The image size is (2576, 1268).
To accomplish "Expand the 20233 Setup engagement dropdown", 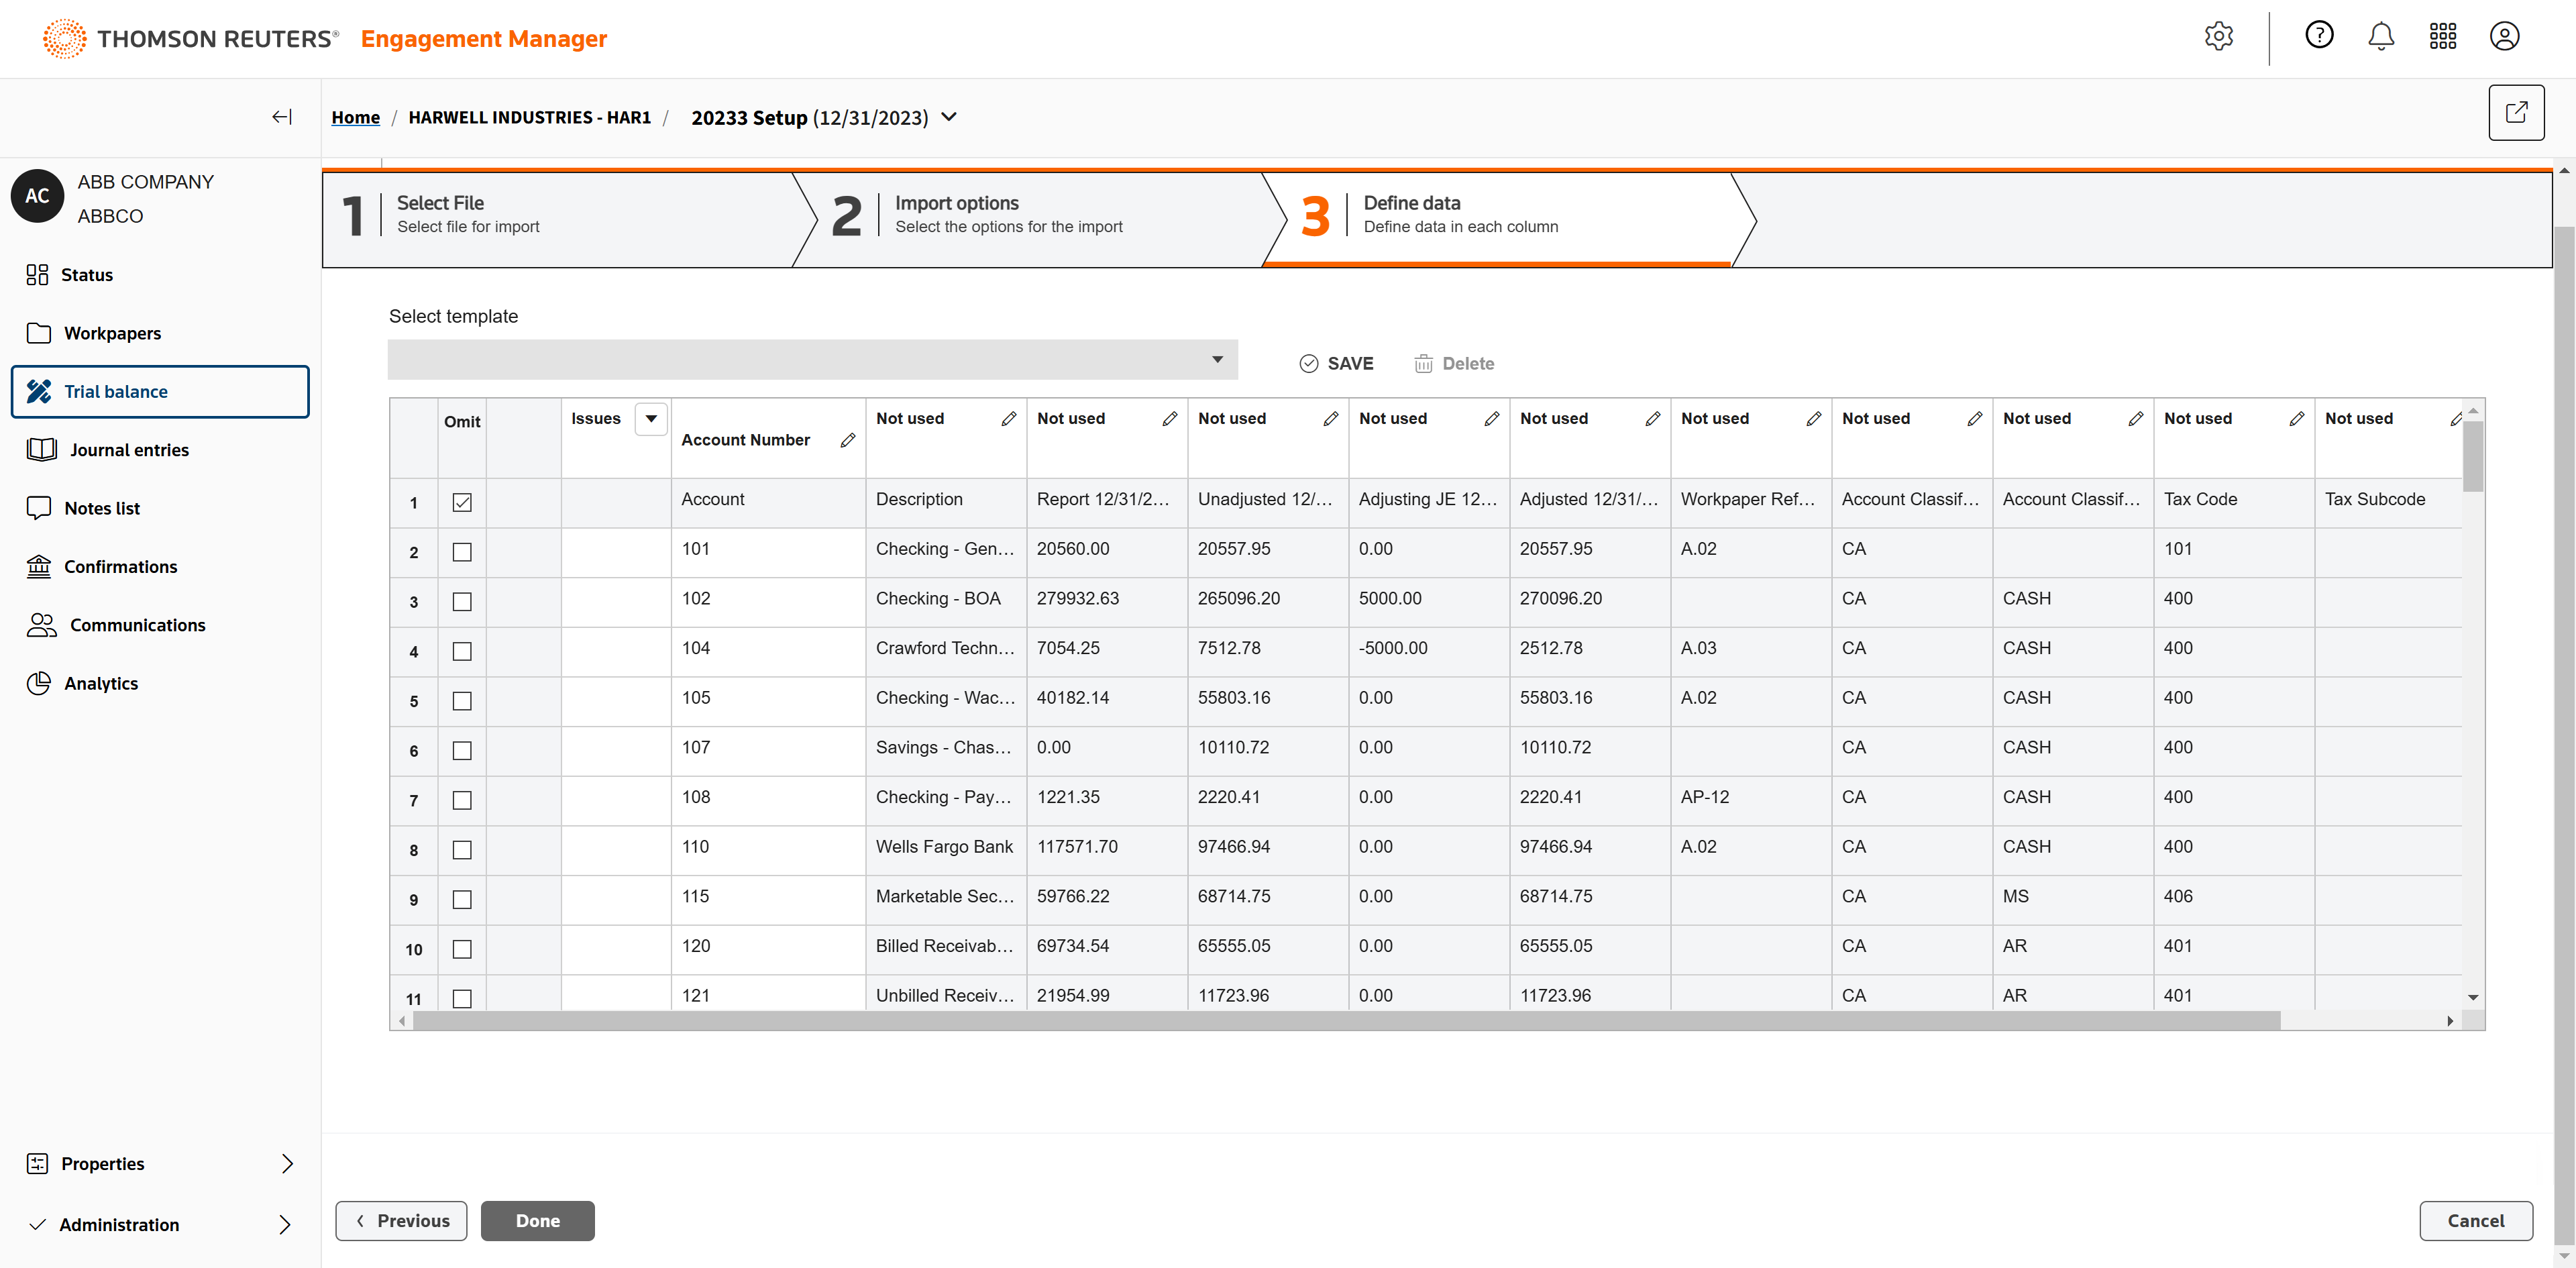I will (x=949, y=117).
